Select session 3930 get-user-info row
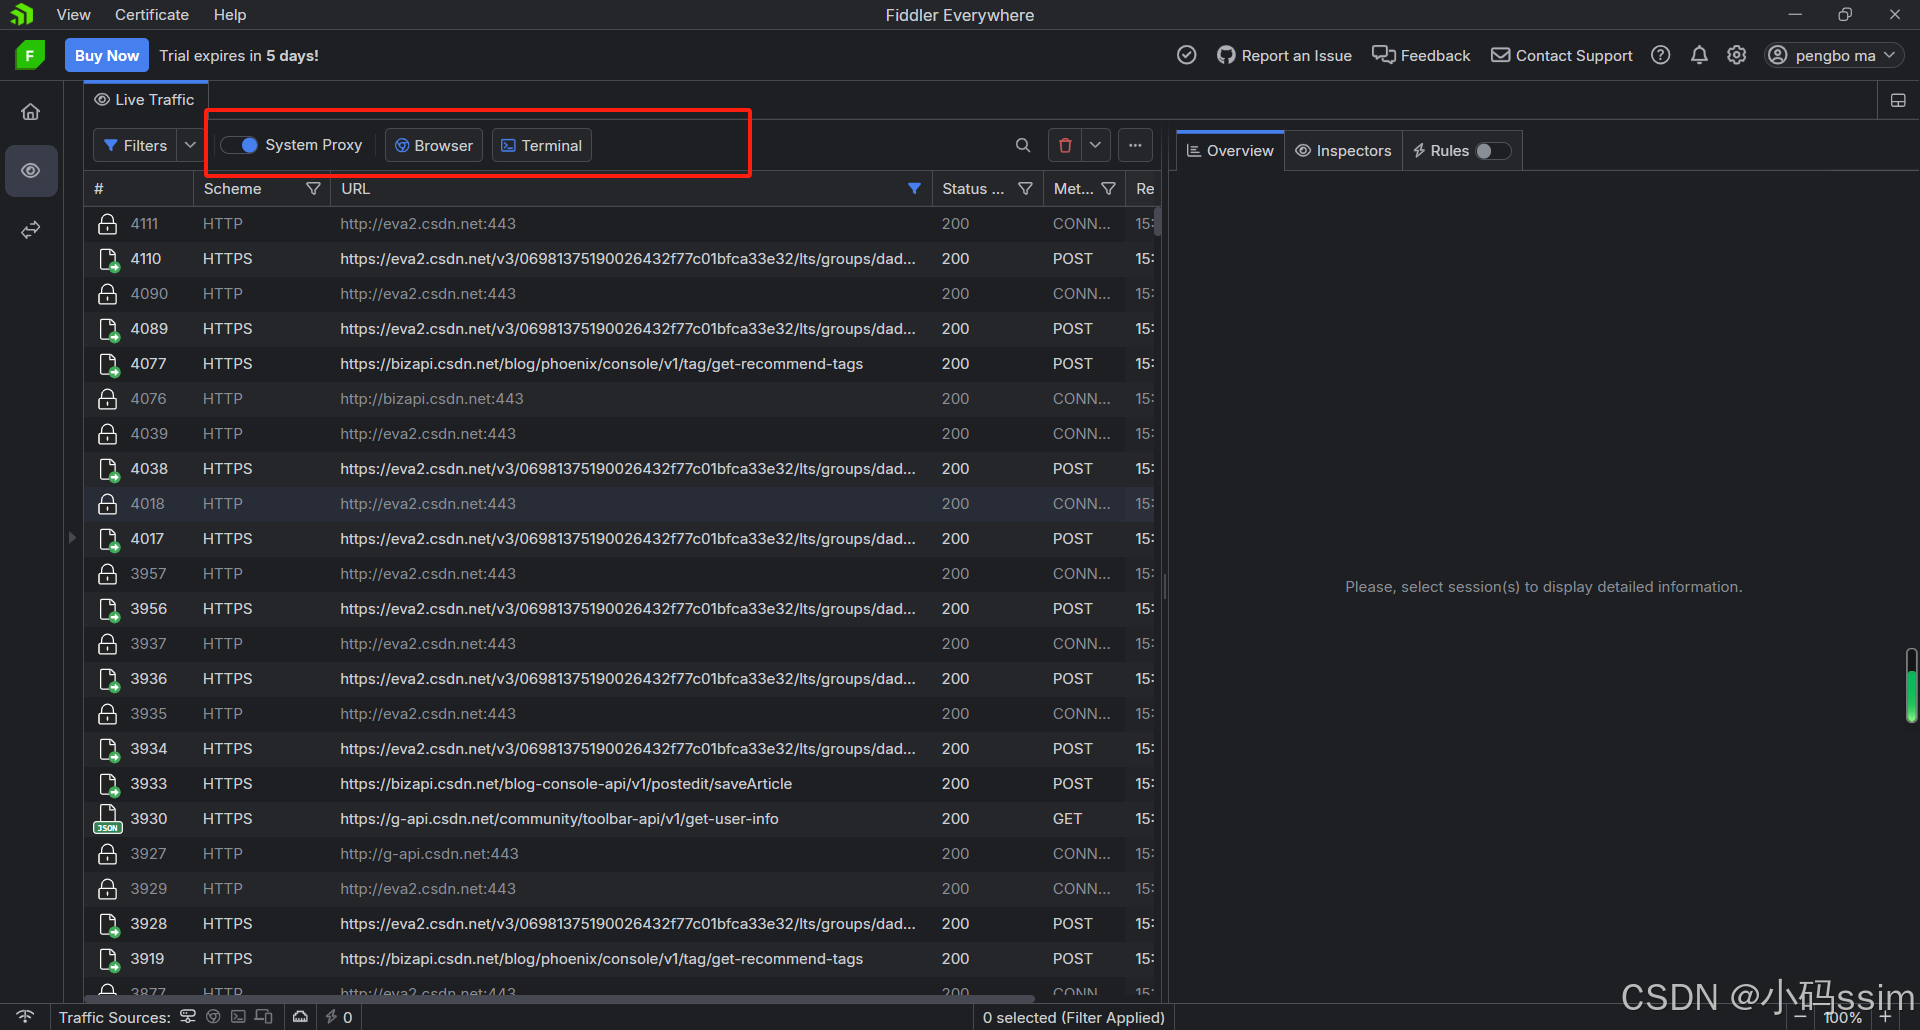Screen dimensions: 1920x1030 coord(620,819)
